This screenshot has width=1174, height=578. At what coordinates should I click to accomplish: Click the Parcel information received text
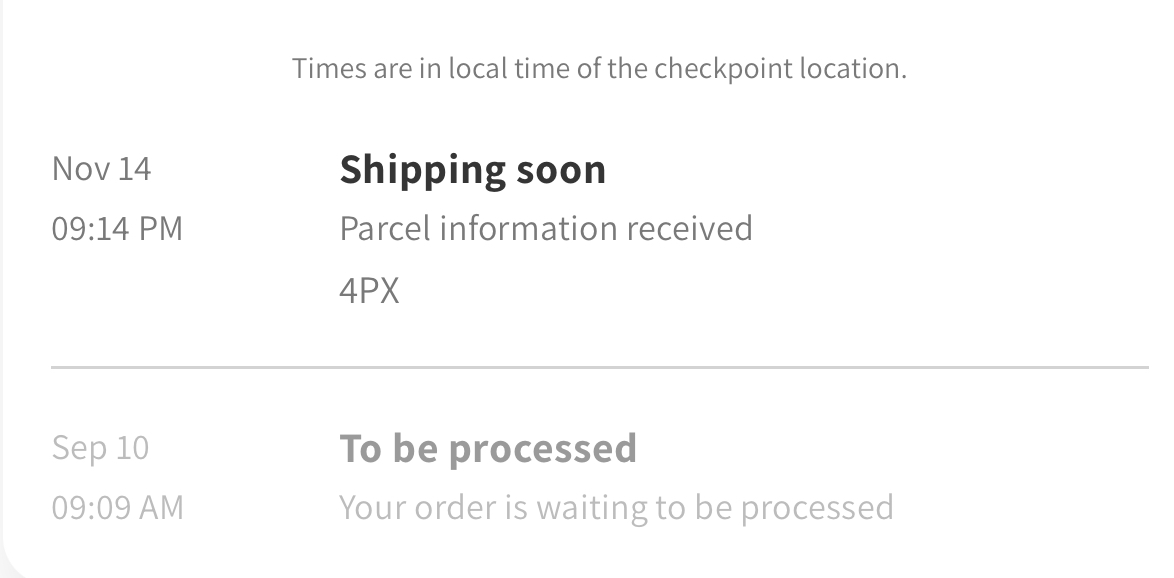[545, 229]
